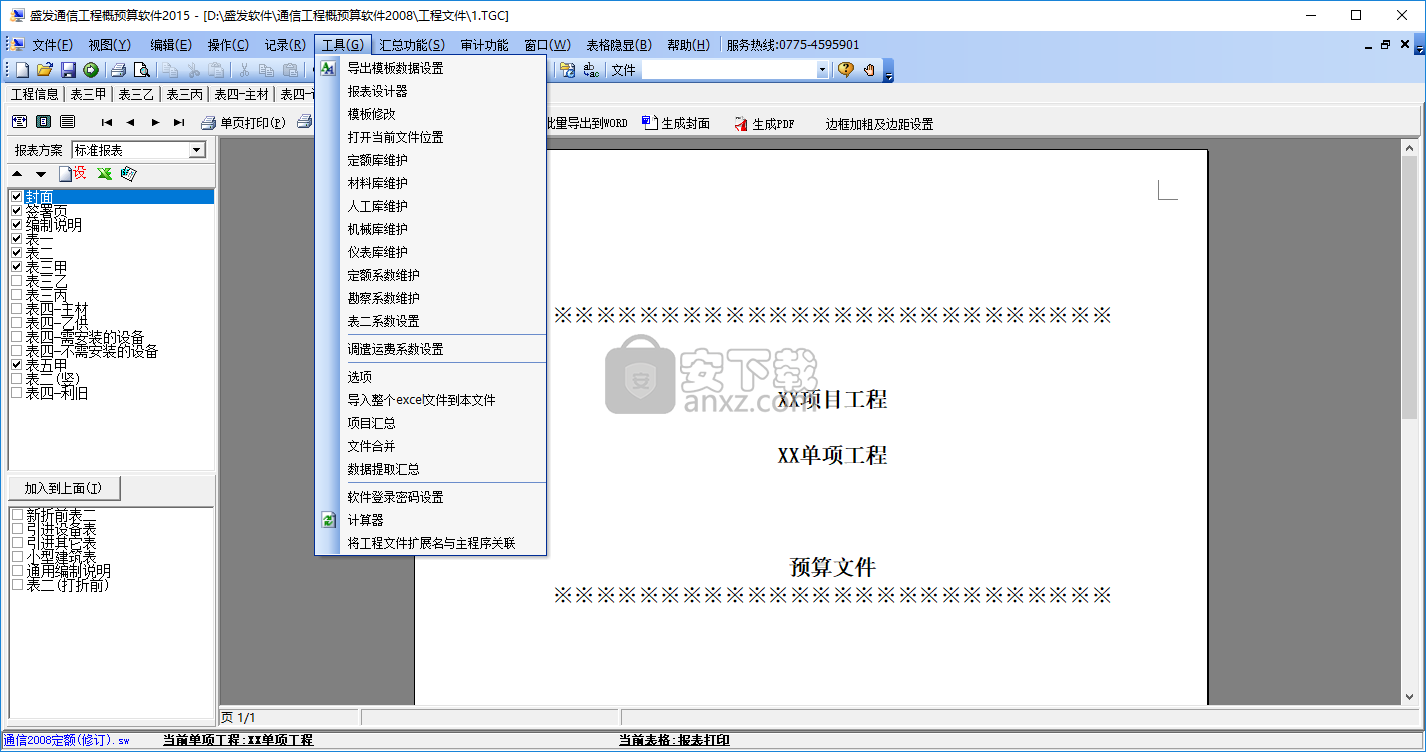Click the page icon with red 设
Viewport: 1426px width, 752px height.
click(72, 174)
